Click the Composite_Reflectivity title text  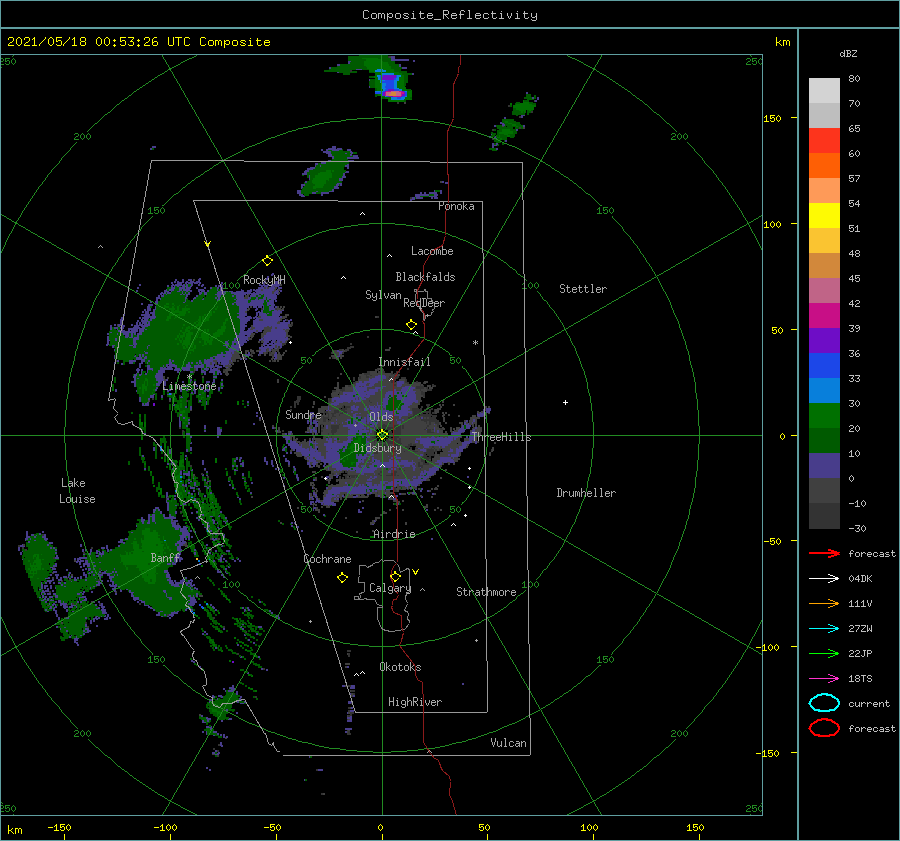[450, 15]
